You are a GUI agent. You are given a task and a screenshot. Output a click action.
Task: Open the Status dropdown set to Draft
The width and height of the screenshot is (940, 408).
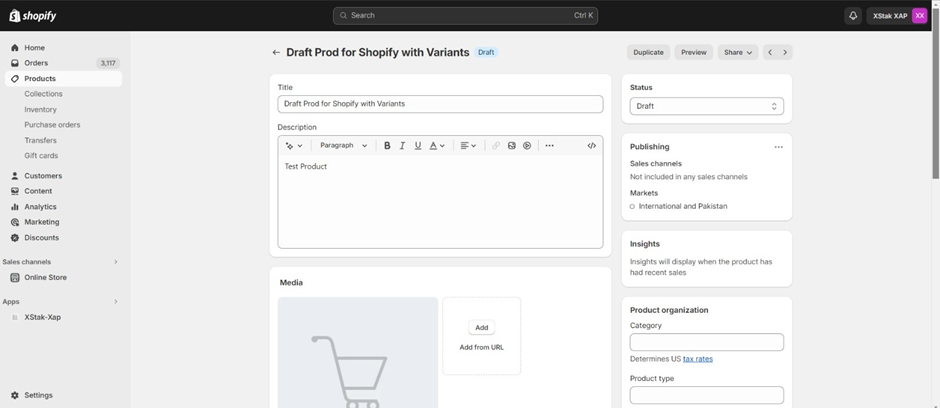click(x=706, y=106)
